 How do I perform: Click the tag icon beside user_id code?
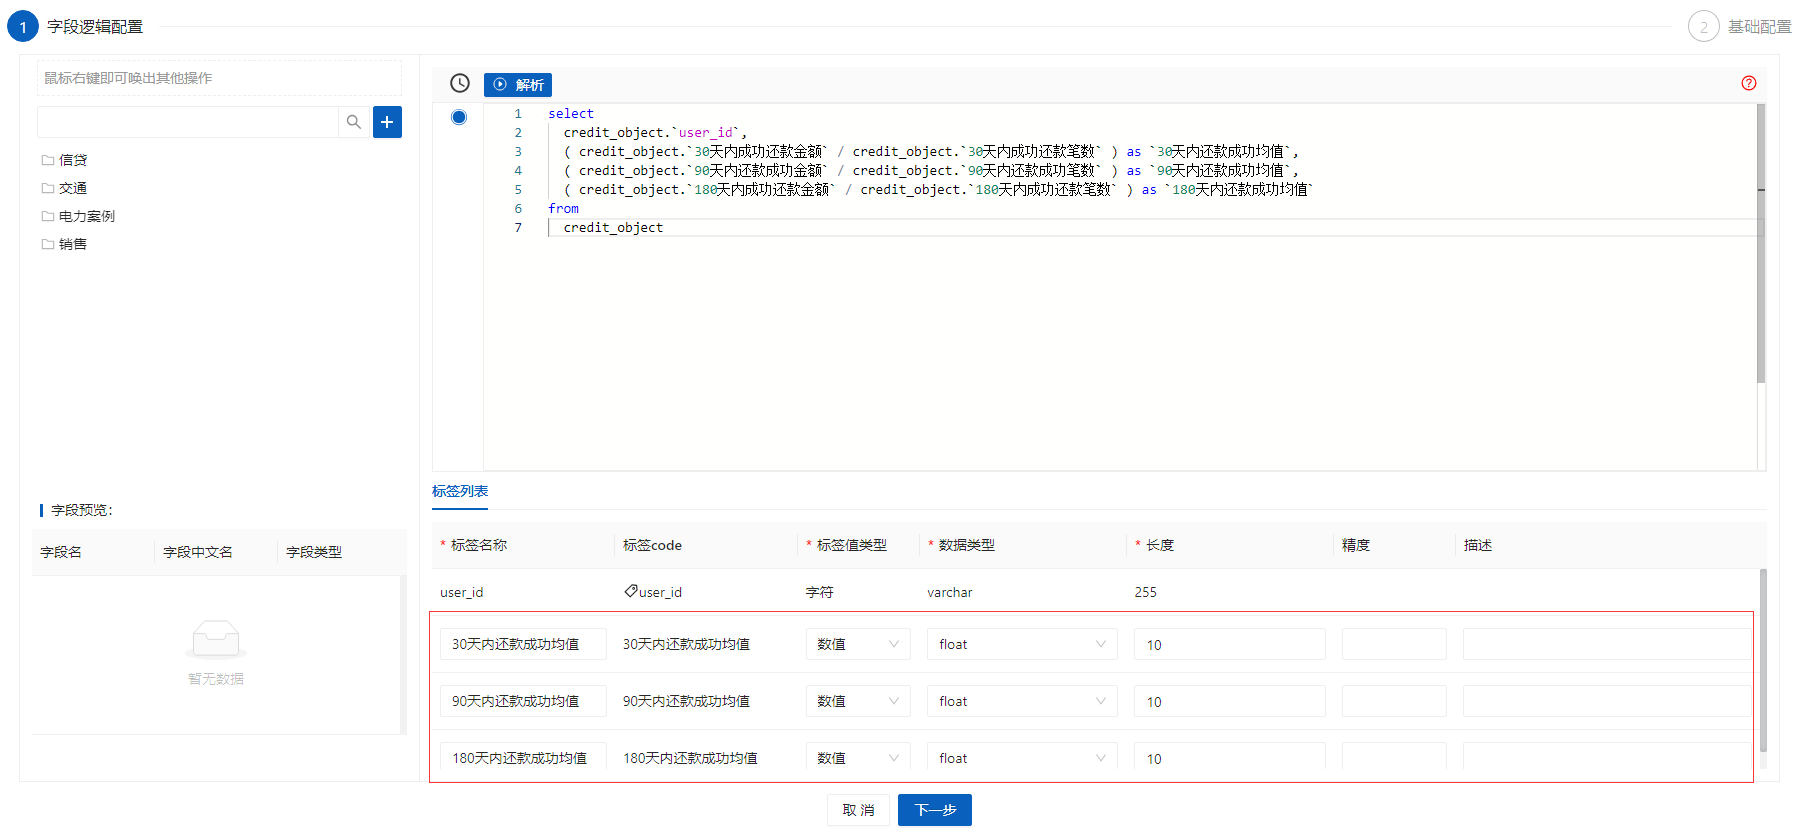[631, 591]
